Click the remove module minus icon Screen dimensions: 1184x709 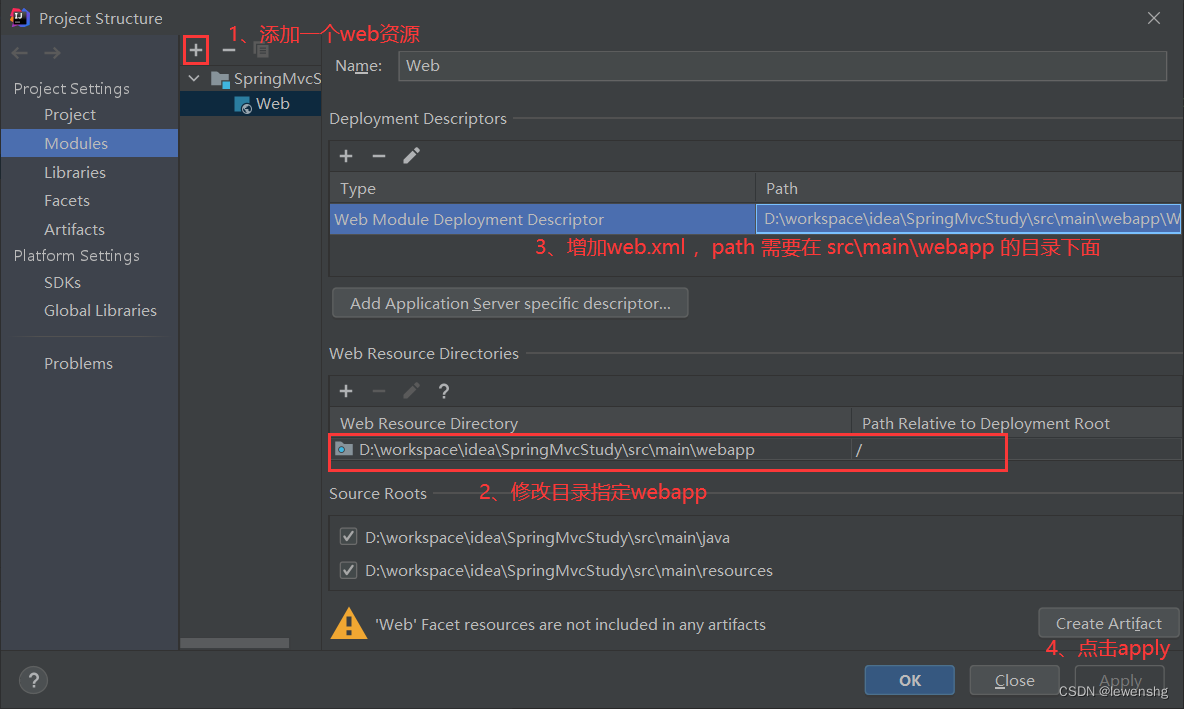(227, 49)
